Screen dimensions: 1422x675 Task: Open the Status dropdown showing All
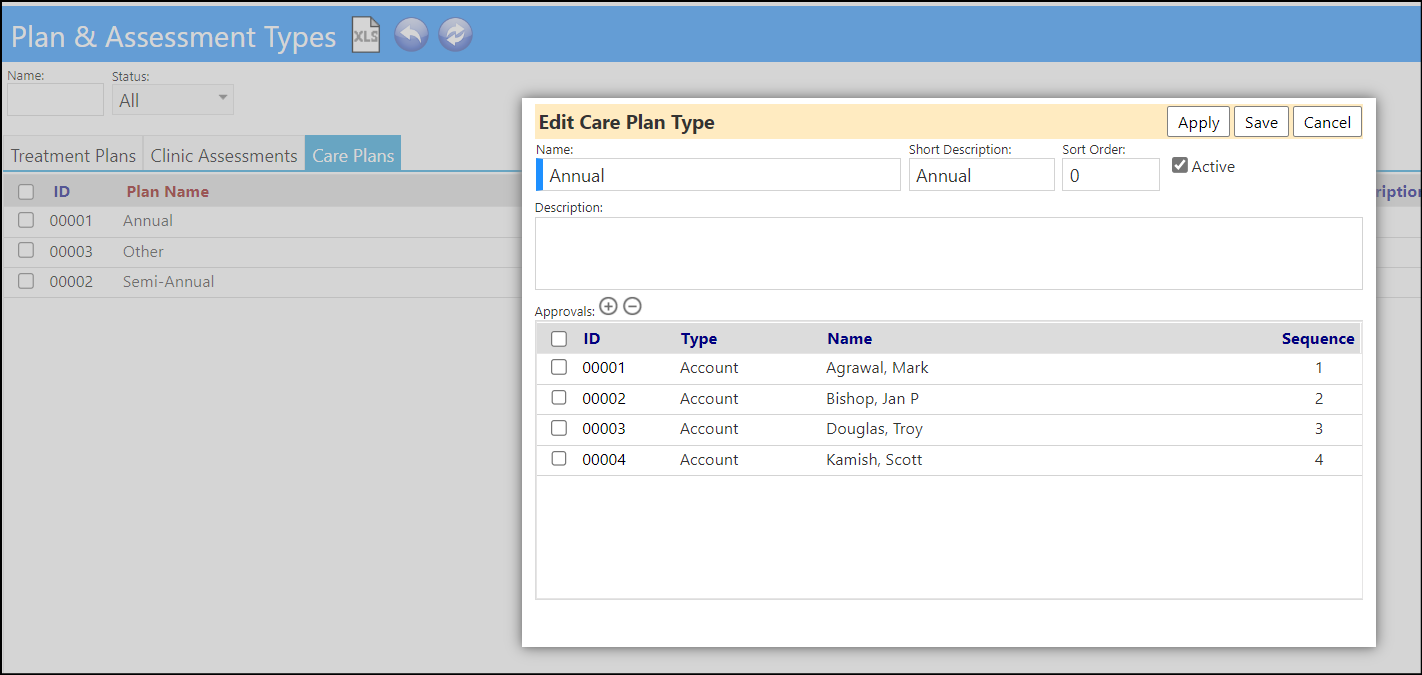tap(173, 99)
